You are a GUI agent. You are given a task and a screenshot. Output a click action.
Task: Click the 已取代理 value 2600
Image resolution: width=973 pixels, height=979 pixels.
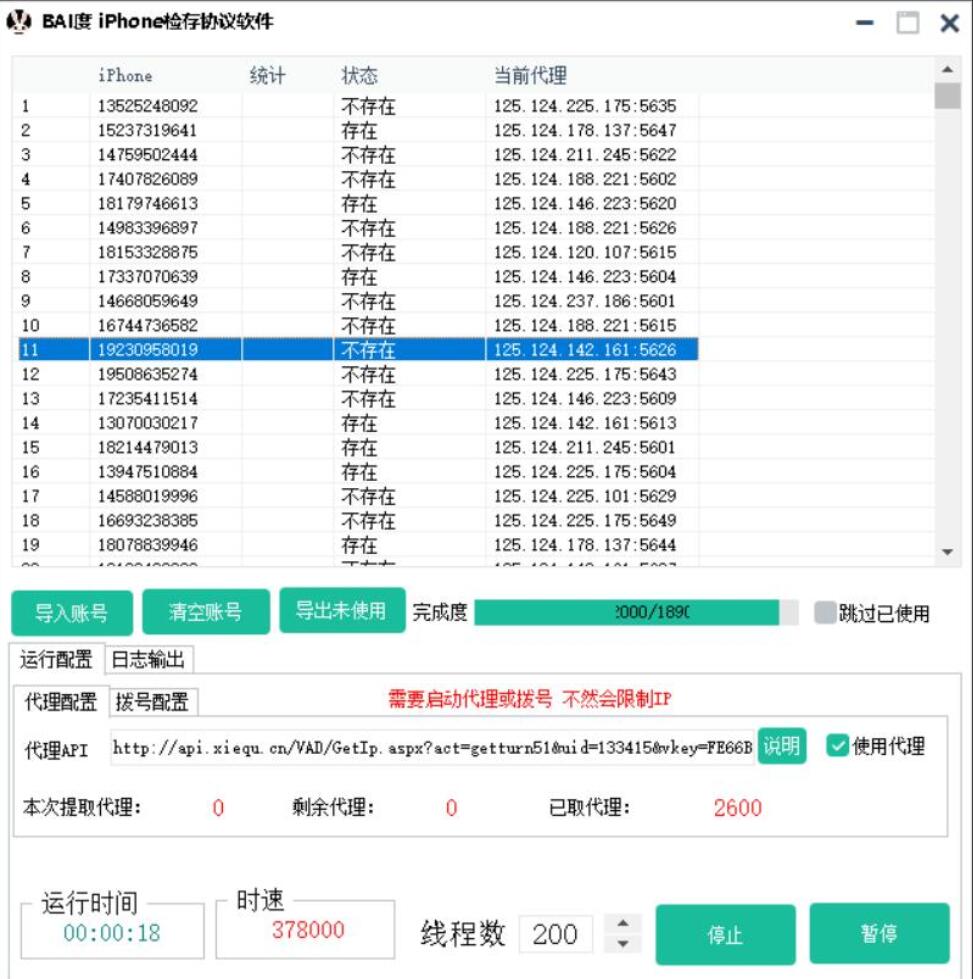738,808
